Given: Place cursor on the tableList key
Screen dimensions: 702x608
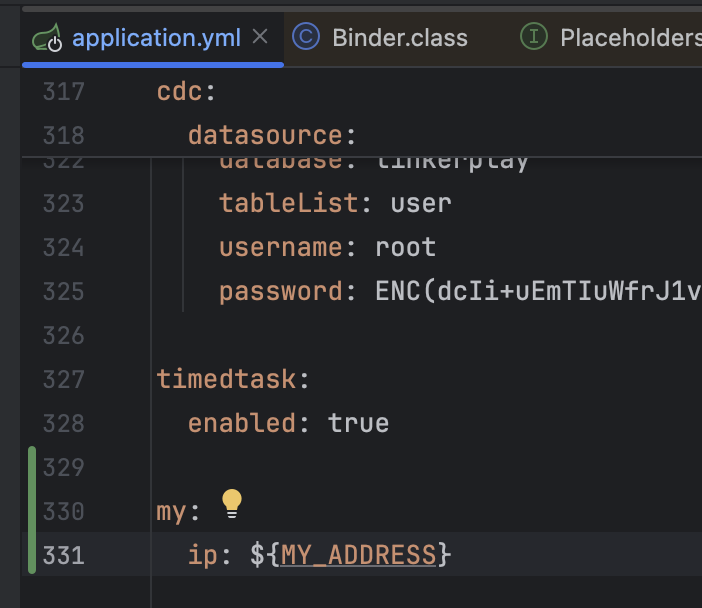Looking at the screenshot, I should 288,204.
